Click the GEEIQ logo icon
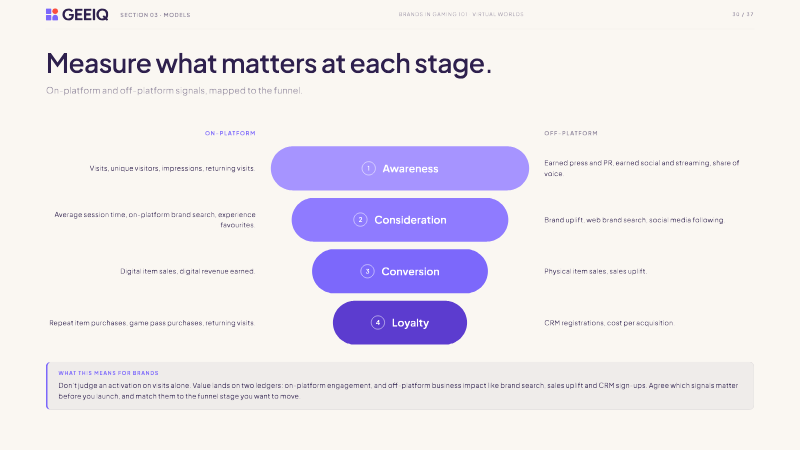The height and width of the screenshot is (450, 800). [52, 14]
